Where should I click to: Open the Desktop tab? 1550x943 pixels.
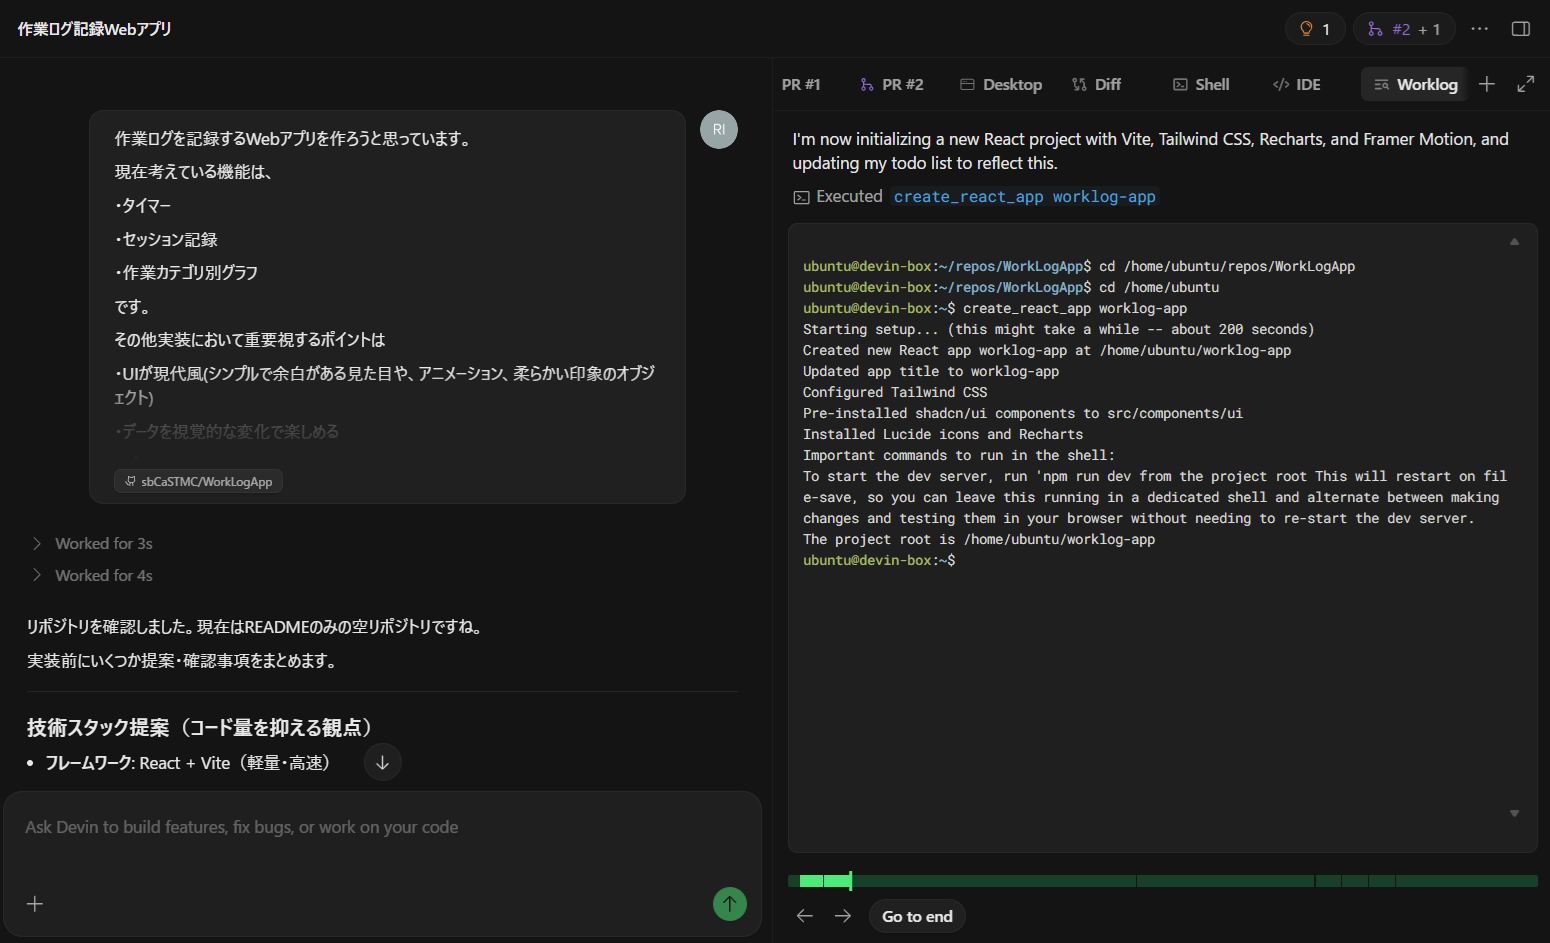pyautogui.click(x=1001, y=85)
